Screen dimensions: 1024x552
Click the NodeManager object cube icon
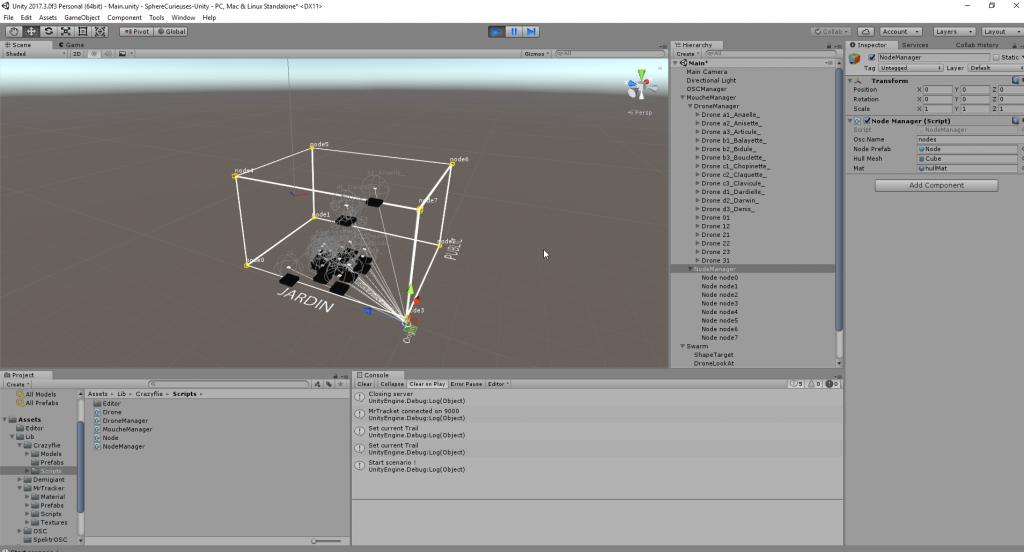[x=855, y=59]
